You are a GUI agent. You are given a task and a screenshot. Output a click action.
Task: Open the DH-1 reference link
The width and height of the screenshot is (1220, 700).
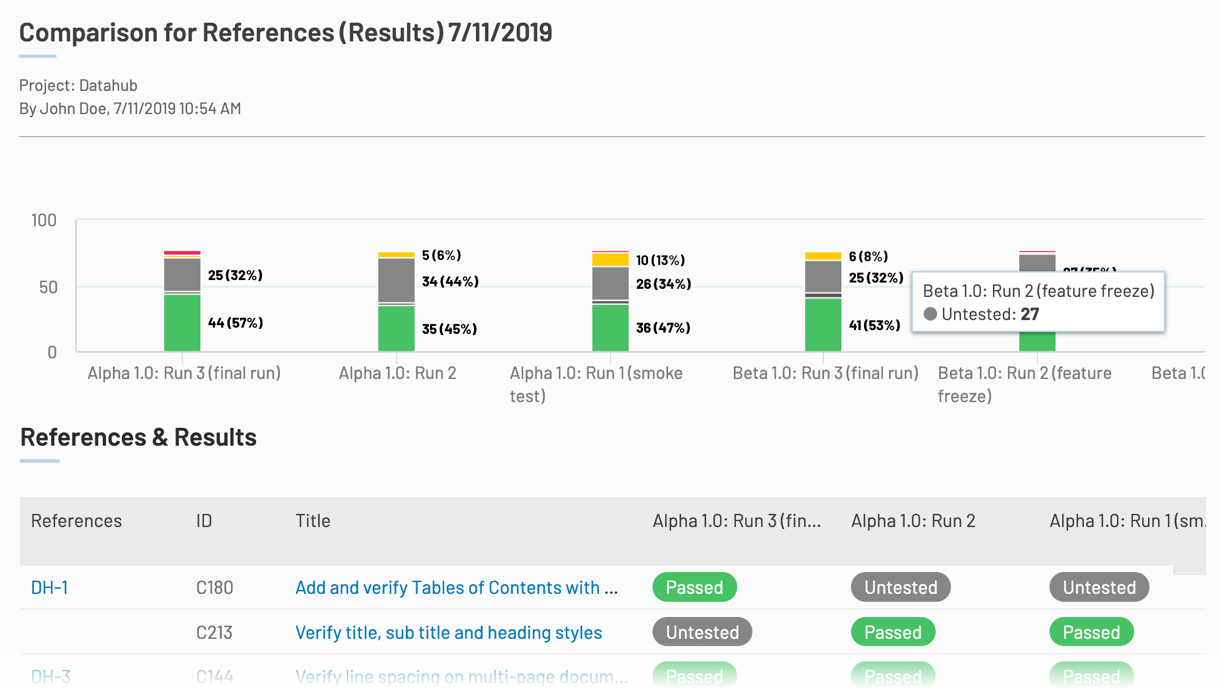49,587
